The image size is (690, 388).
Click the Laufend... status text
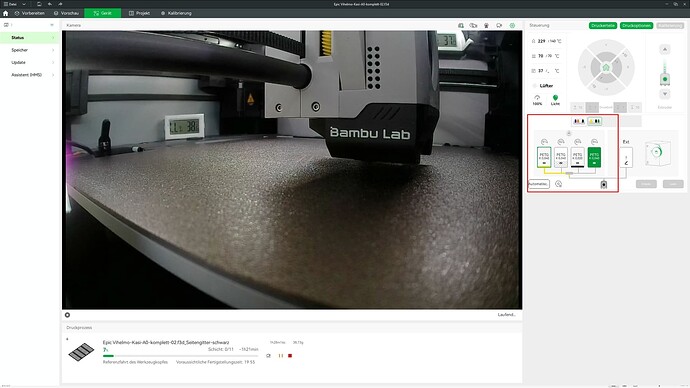[506, 315]
